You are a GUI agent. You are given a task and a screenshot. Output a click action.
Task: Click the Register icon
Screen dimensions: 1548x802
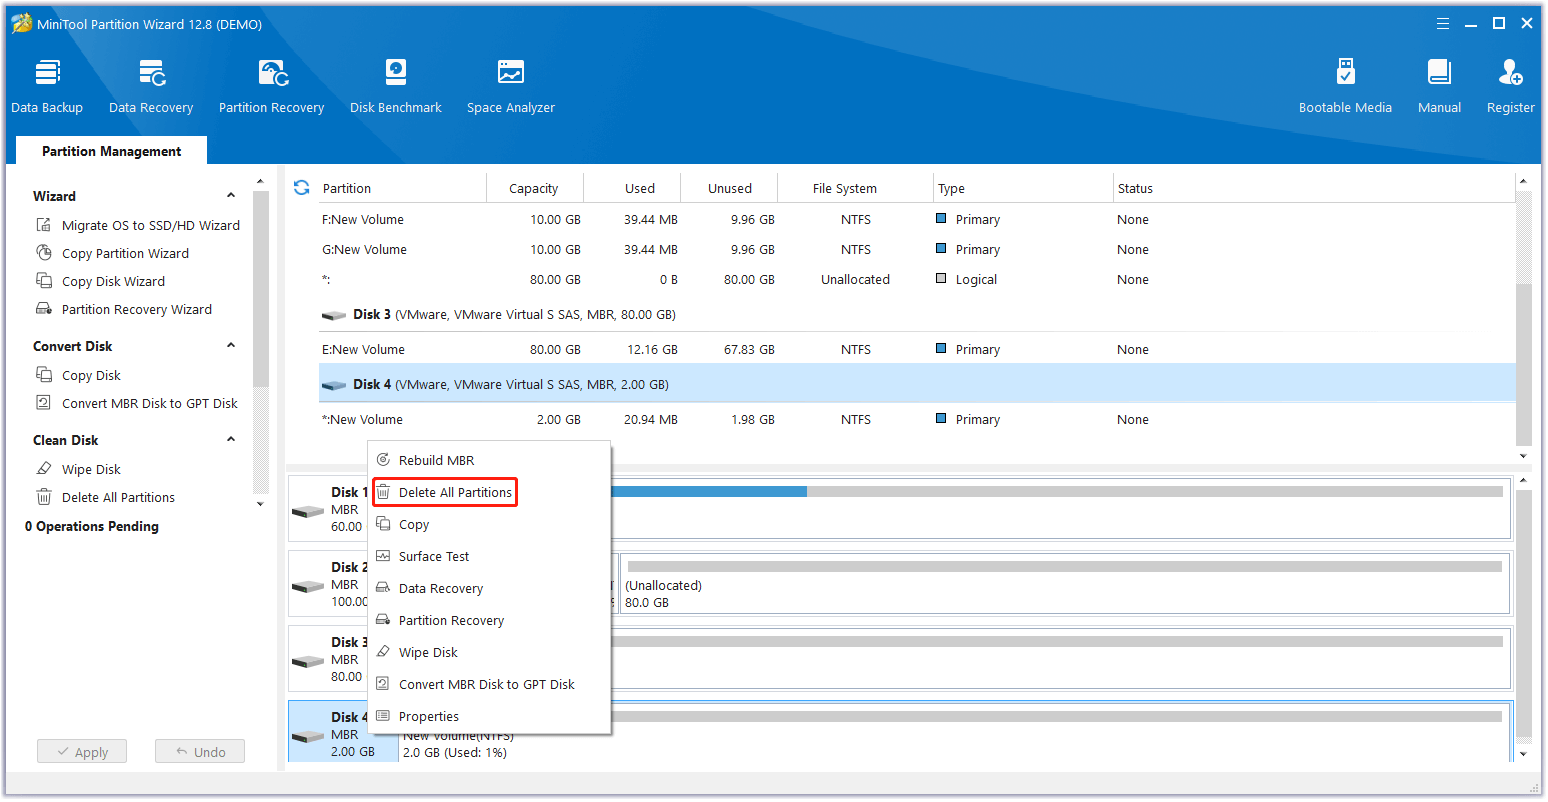pyautogui.click(x=1510, y=72)
